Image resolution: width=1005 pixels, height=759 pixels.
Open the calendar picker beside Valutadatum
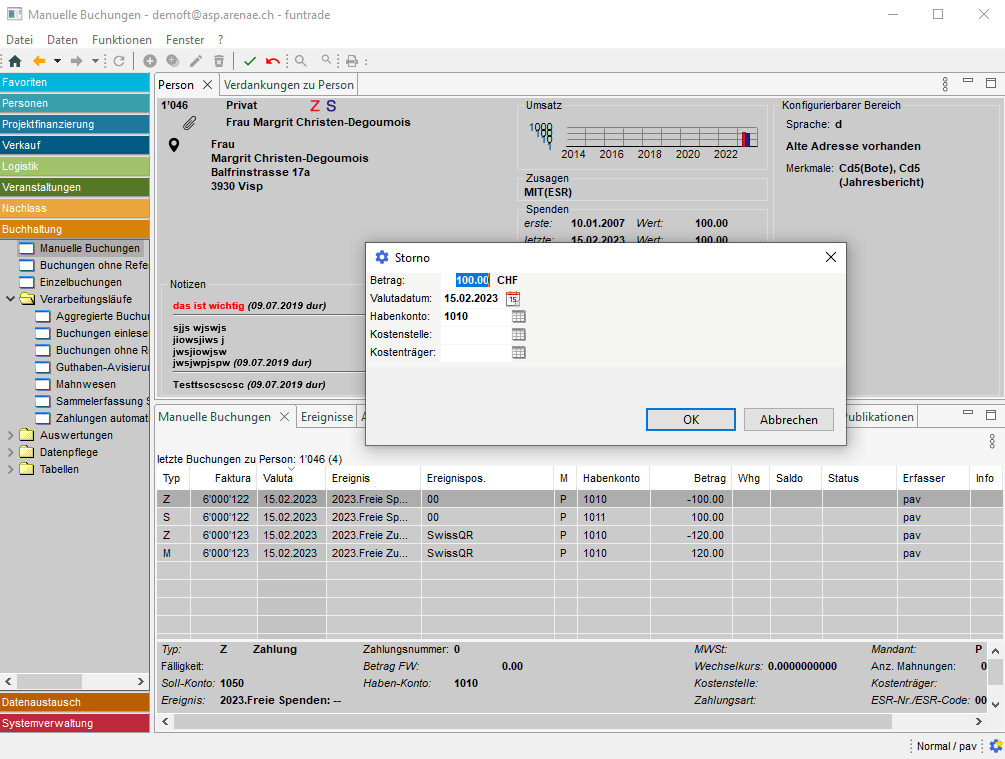[513, 299]
